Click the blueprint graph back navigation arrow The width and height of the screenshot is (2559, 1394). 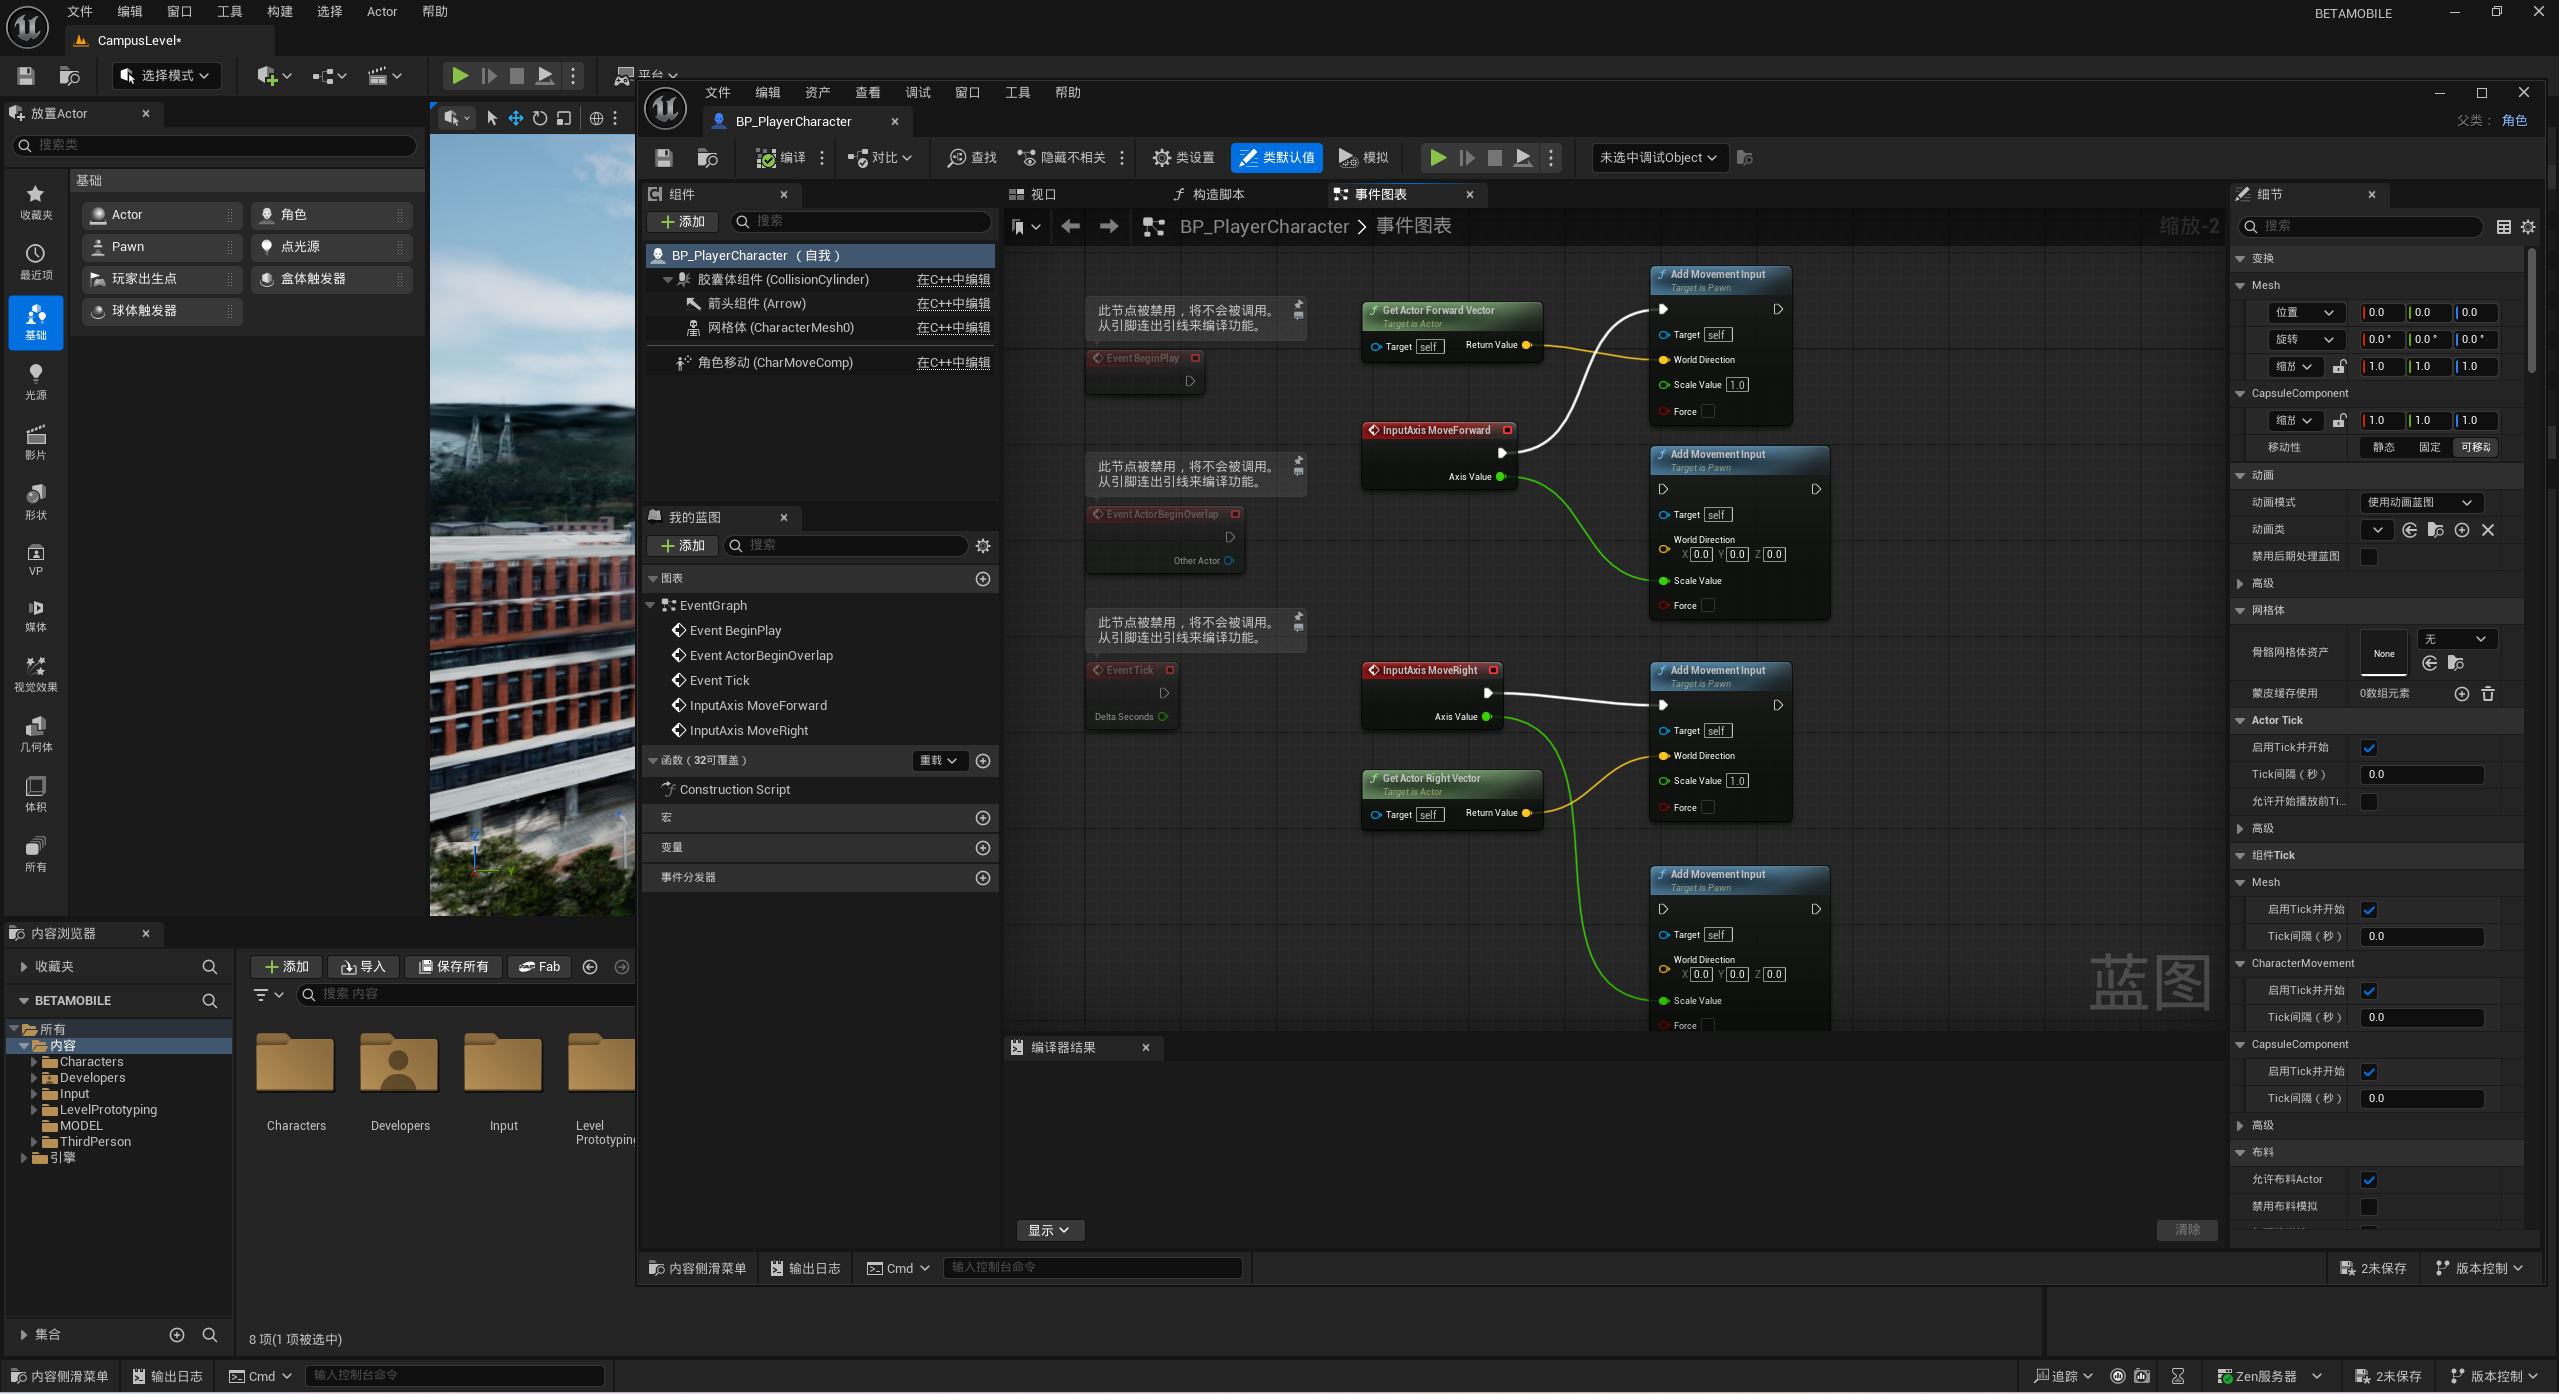tap(1070, 227)
